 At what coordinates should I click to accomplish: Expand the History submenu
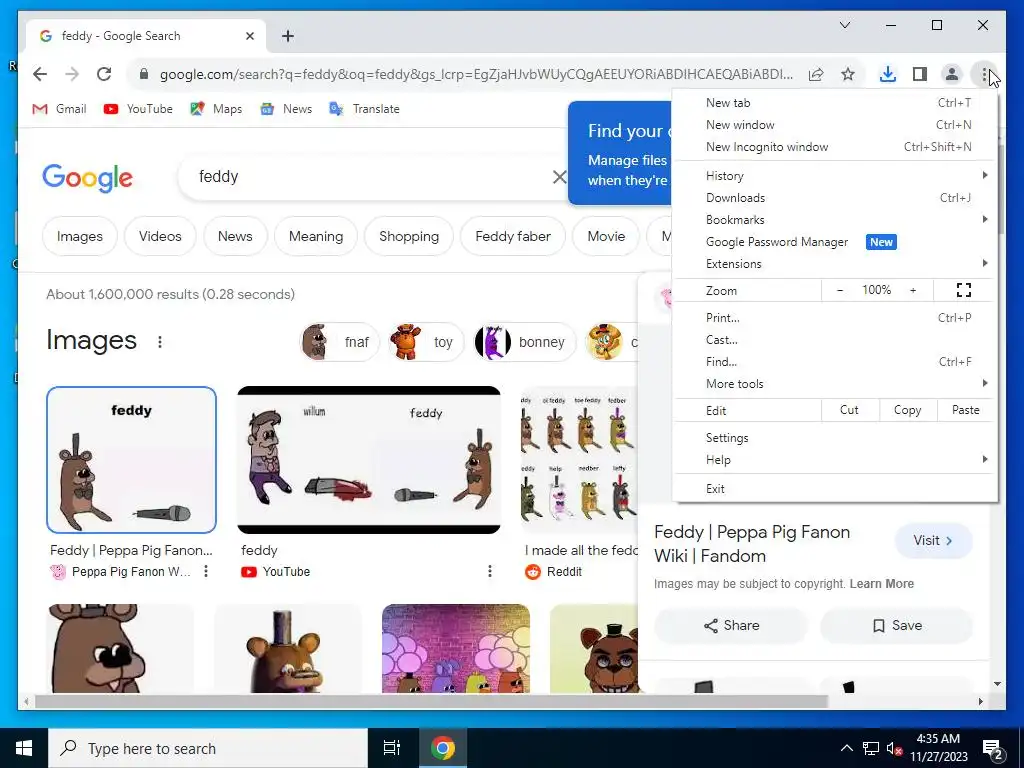[835, 176]
